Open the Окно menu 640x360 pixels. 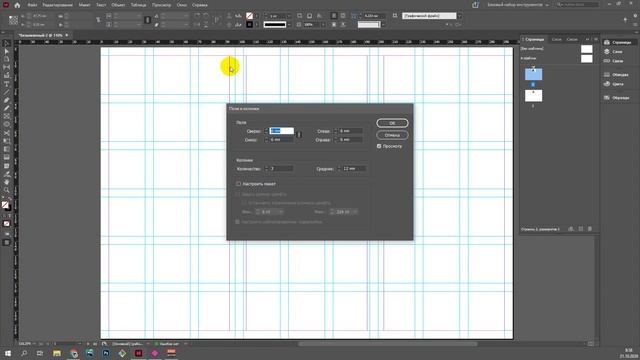182,5
